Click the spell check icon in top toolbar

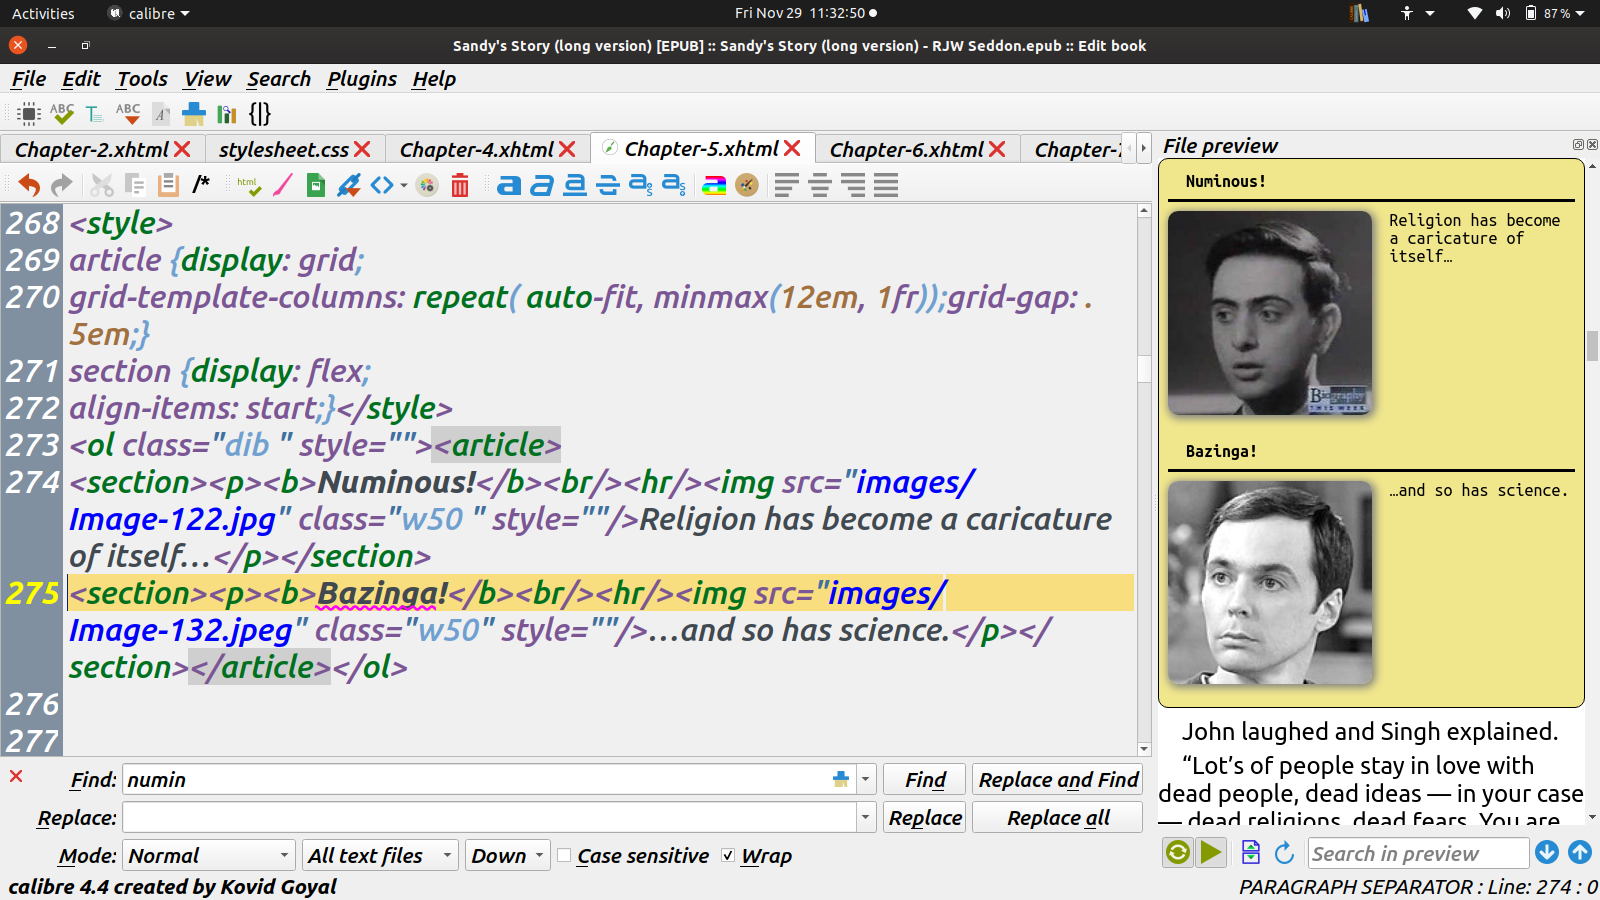pos(62,114)
